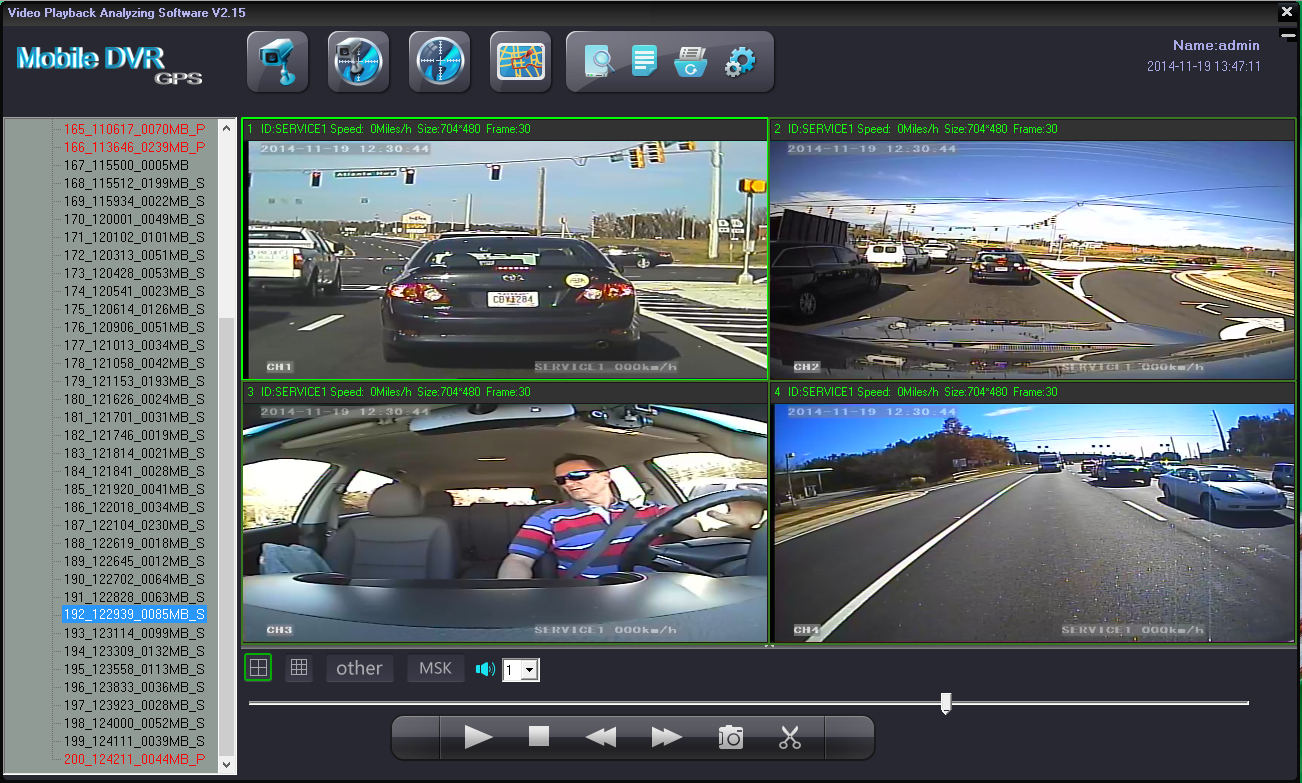Select file 200_124211_0044MB_P in list
This screenshot has height=783, width=1302.
[134, 759]
